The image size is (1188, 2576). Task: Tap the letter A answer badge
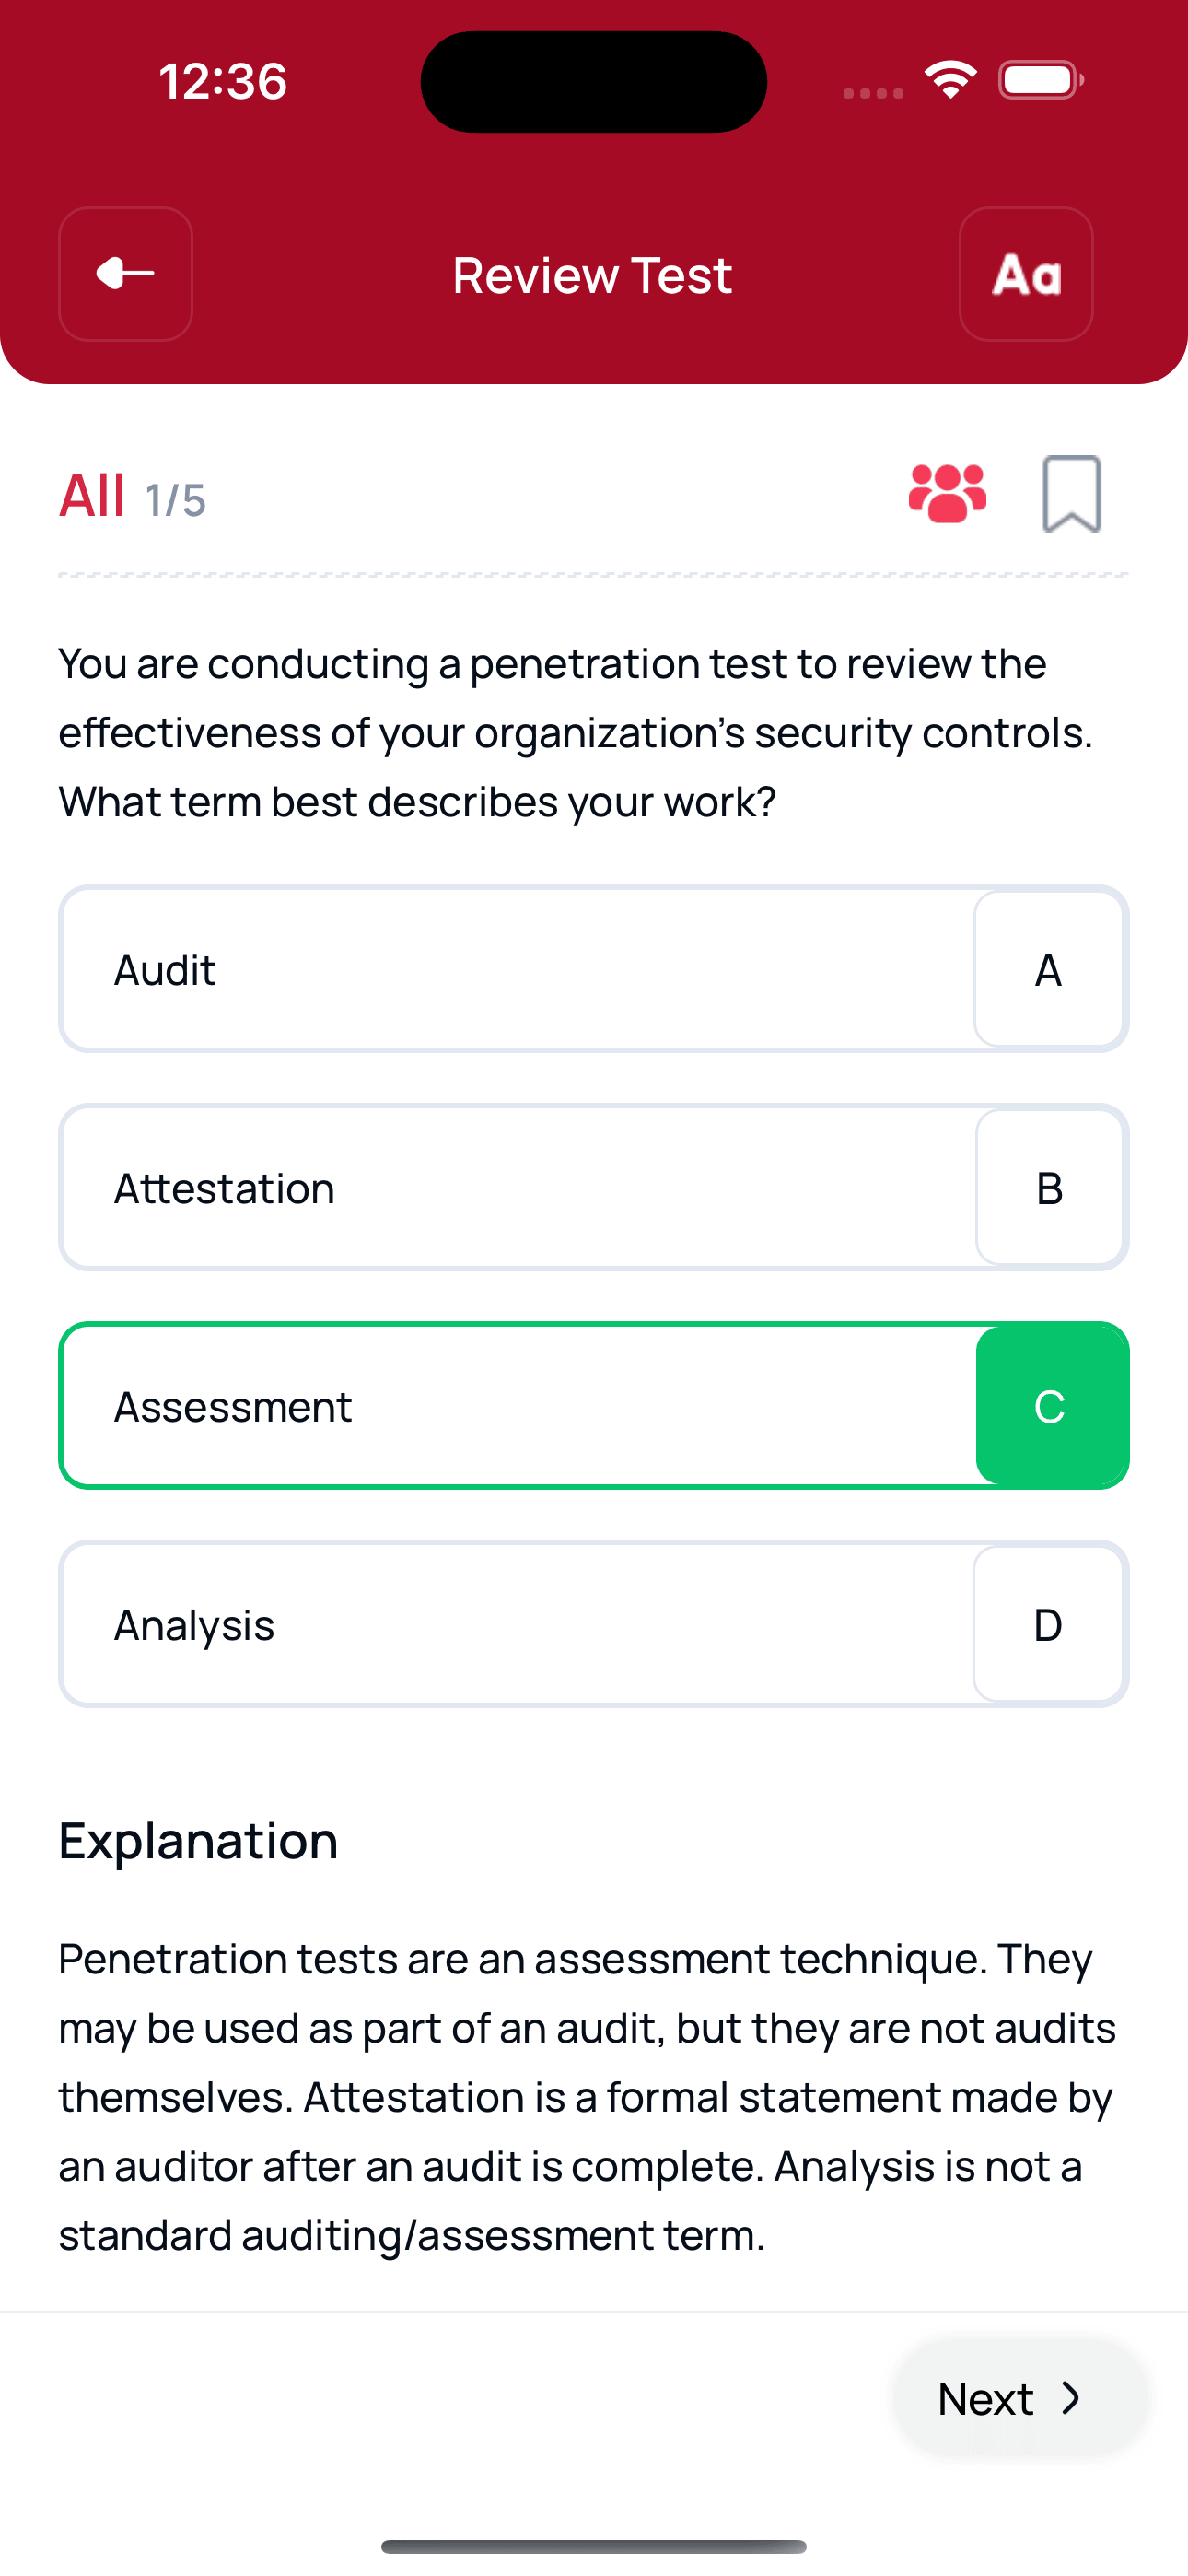pos(1048,970)
